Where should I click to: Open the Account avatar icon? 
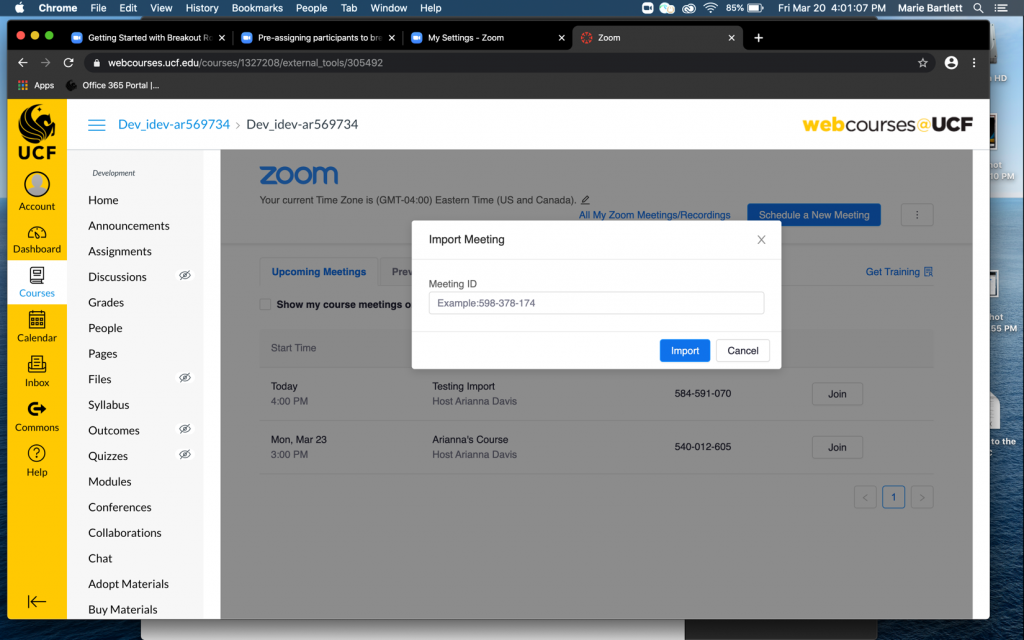click(x=37, y=185)
